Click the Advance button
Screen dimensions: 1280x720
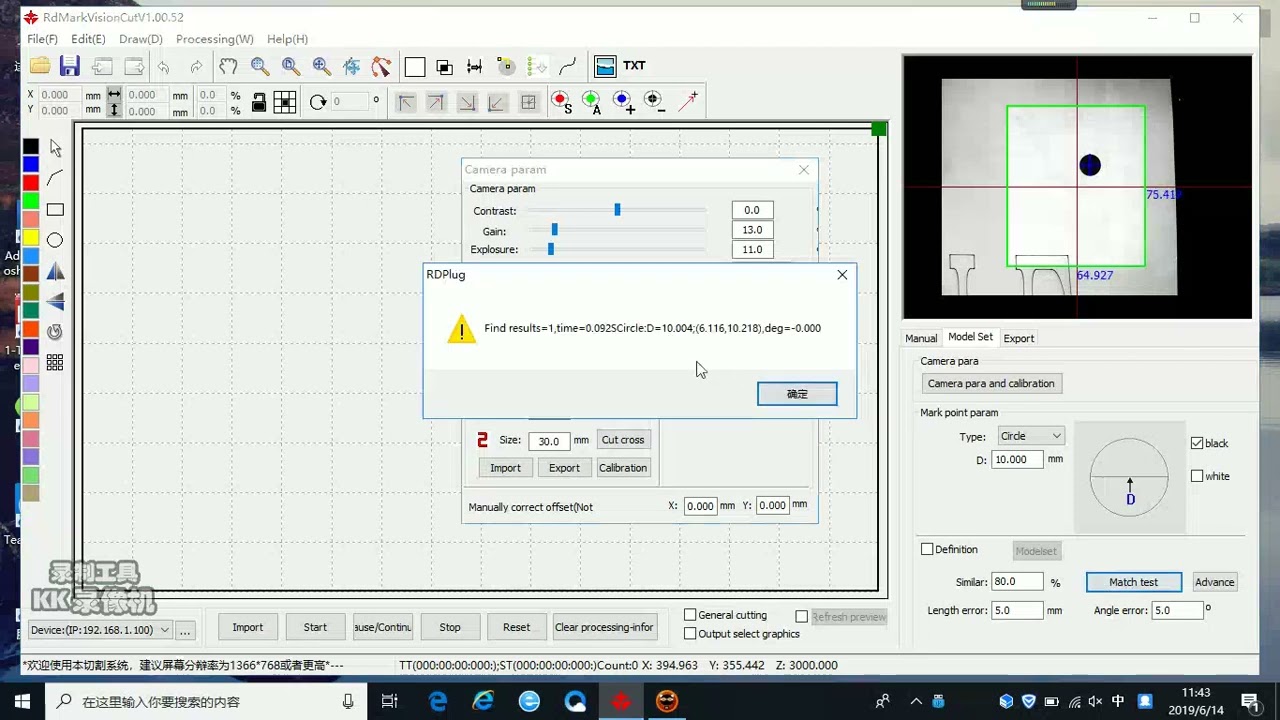tap(1214, 582)
